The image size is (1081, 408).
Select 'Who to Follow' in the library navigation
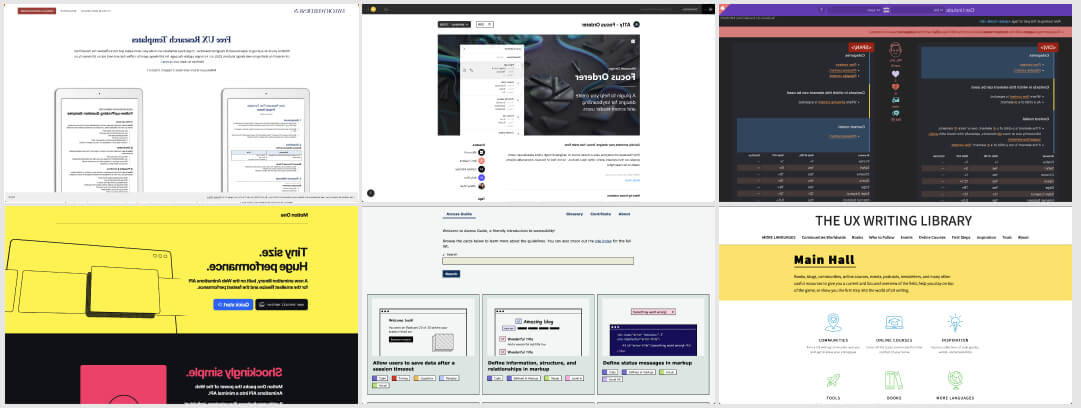pyautogui.click(x=881, y=238)
